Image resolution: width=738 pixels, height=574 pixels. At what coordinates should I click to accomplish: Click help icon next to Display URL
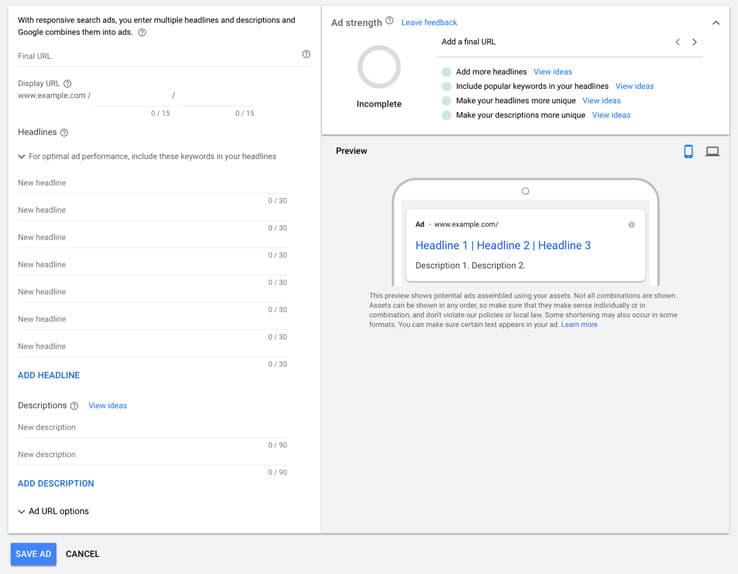coord(68,83)
